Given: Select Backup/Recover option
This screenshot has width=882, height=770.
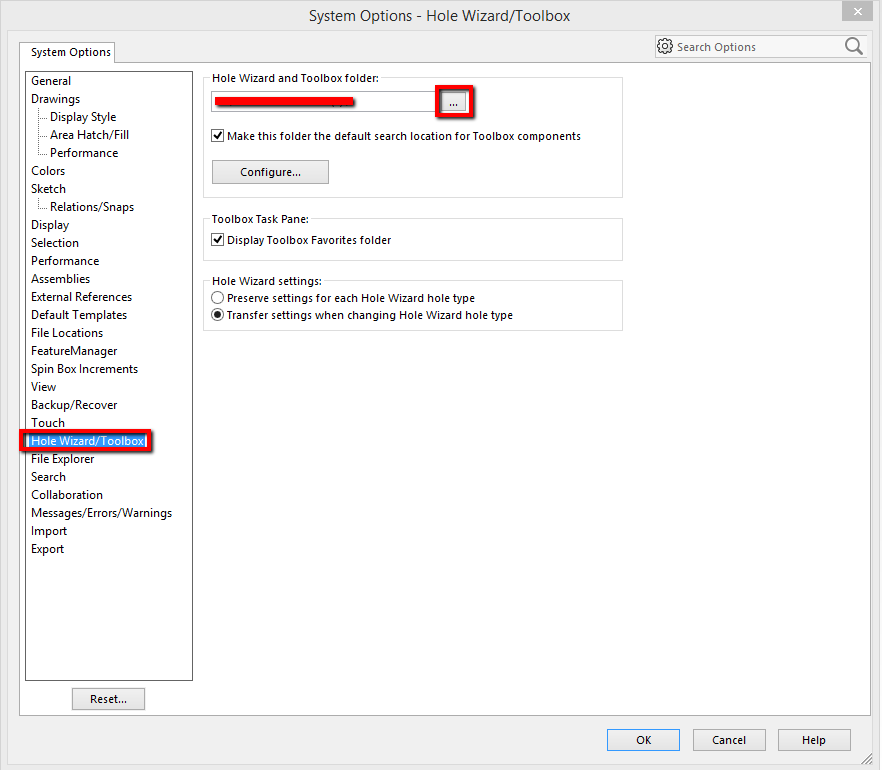Looking at the screenshot, I should pos(74,405).
